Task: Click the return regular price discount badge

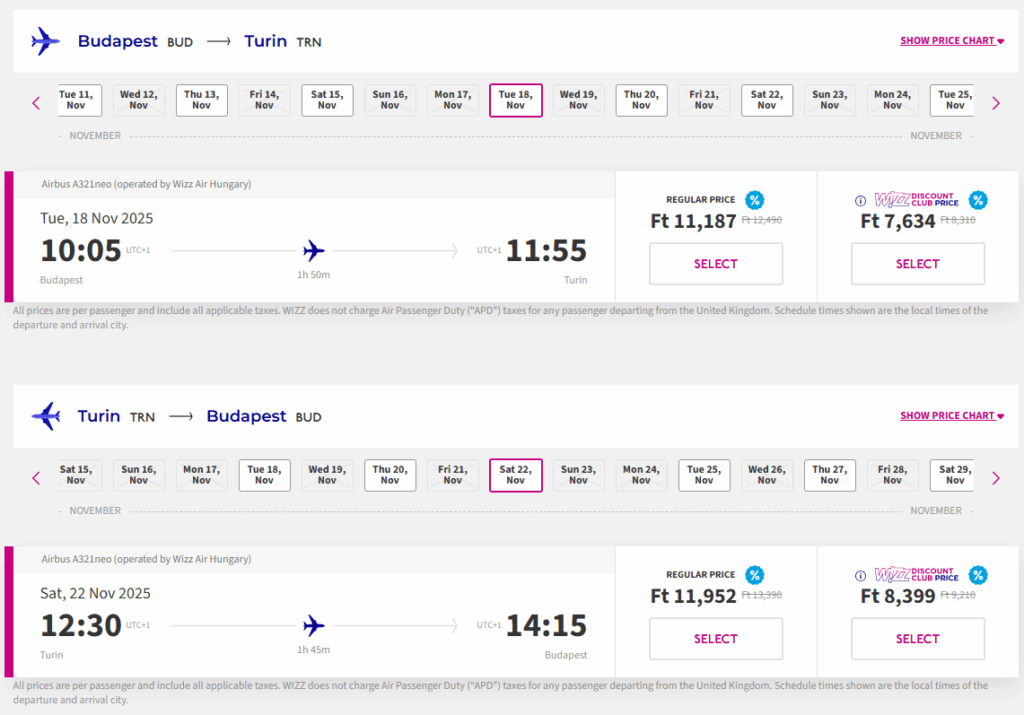Action: (755, 575)
